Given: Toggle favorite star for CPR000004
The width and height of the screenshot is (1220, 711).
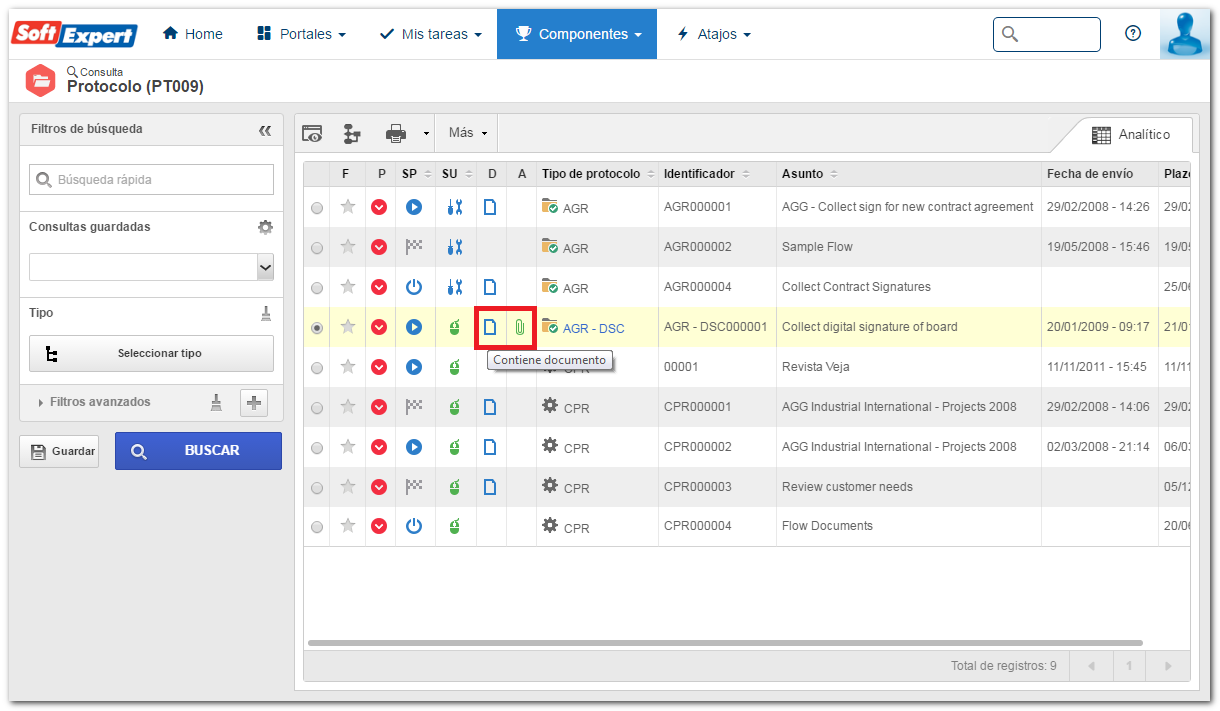Looking at the screenshot, I should tap(348, 525).
